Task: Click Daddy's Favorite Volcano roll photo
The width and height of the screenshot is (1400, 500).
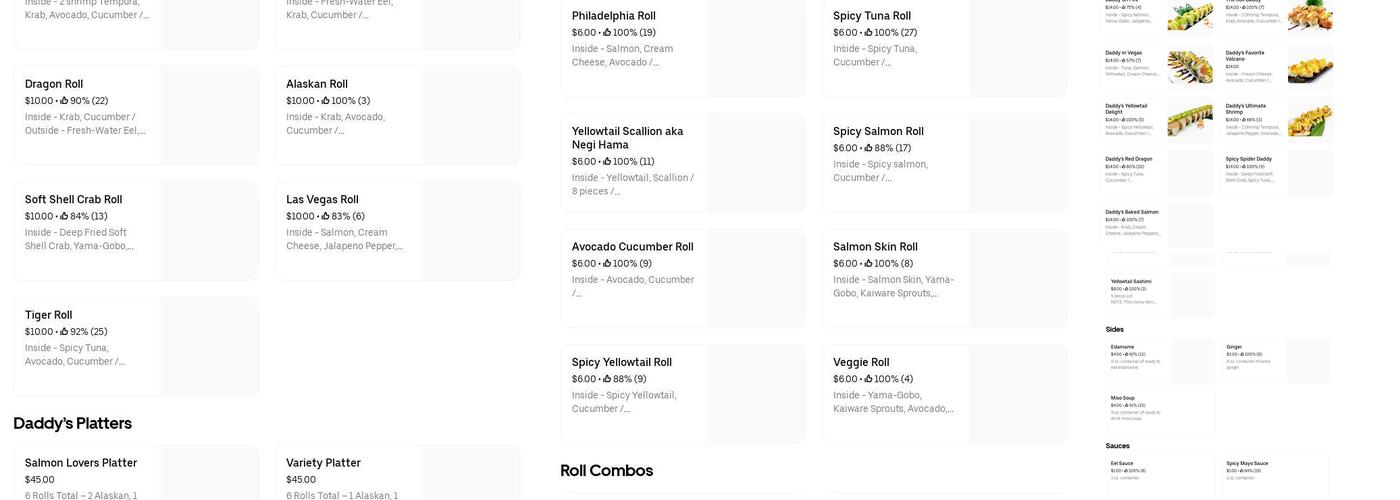Action: 1310,67
